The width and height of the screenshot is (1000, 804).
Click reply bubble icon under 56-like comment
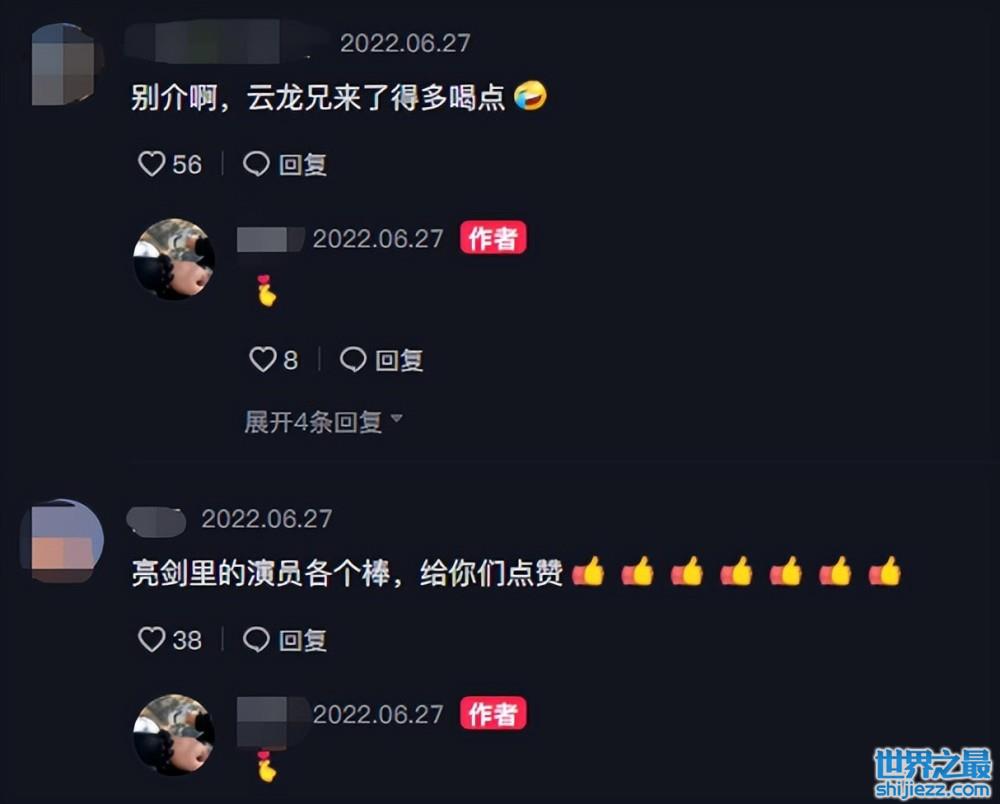[256, 164]
